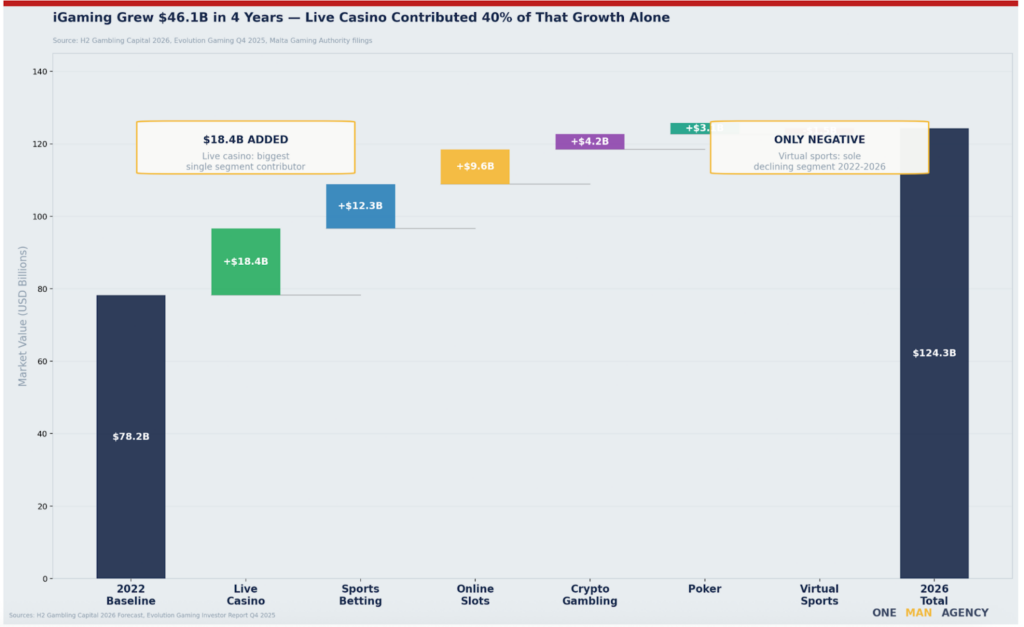The image size is (1024, 627).
Task: Select the 'Live Casino' x-axis label
Action: click(x=245, y=595)
